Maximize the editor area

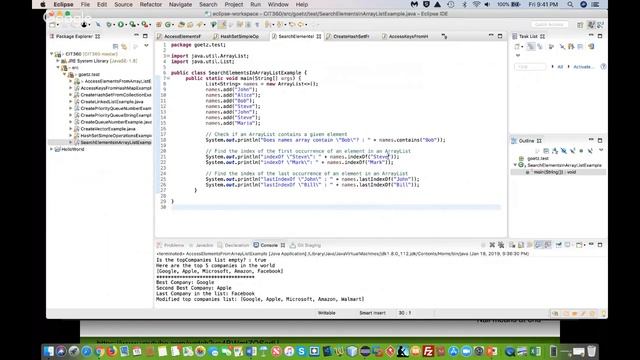pyautogui.click(x=500, y=36)
